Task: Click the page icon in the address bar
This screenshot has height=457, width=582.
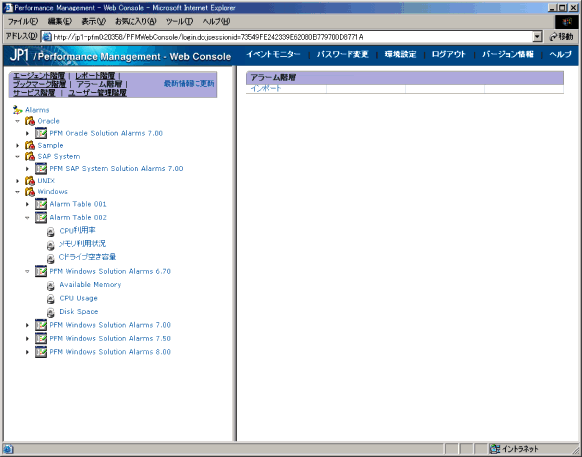Action: (47, 37)
